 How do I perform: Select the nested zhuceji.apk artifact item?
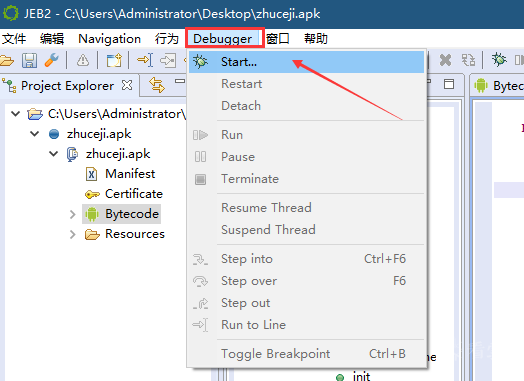click(118, 154)
